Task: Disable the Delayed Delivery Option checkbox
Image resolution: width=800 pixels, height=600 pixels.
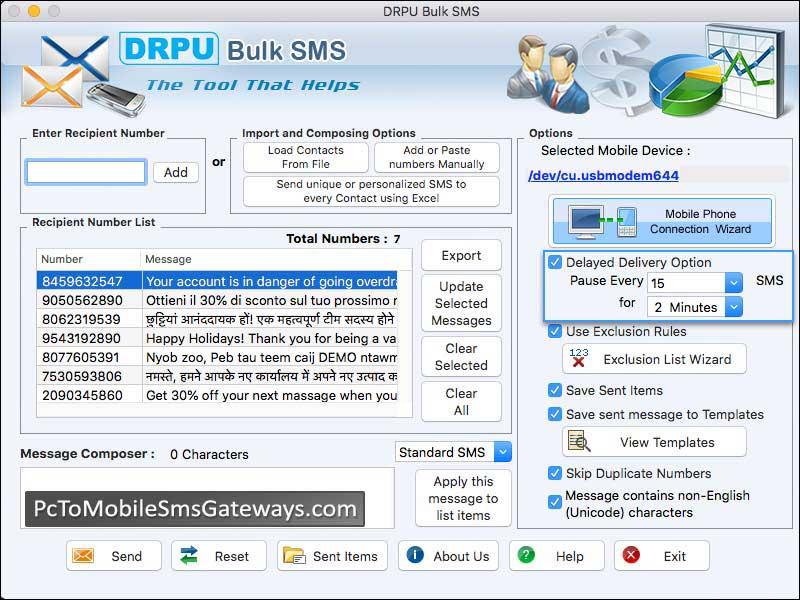Action: 555,262
